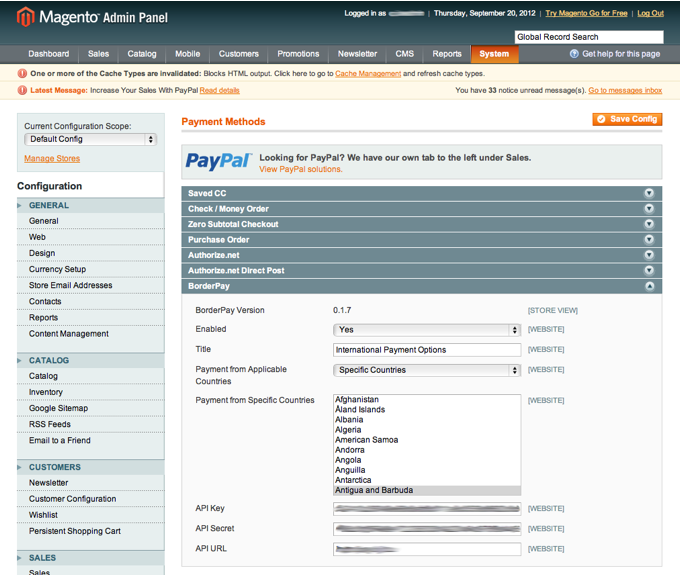Viewport: 680px width, 575px height.
Task: Open Persistent Shopping Cart configuration
Action: coord(91,531)
